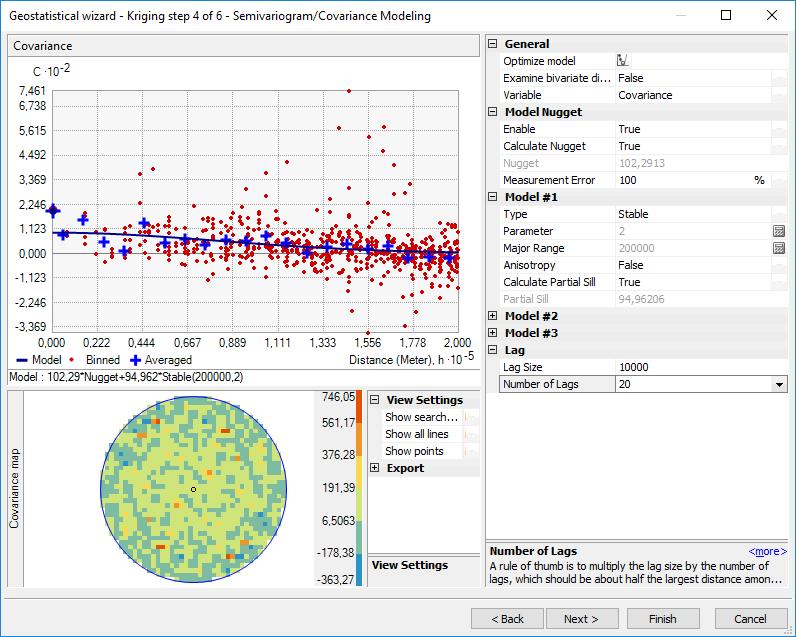Click the Covariance panel header
Viewport: 796px width, 637px height.
[243, 46]
